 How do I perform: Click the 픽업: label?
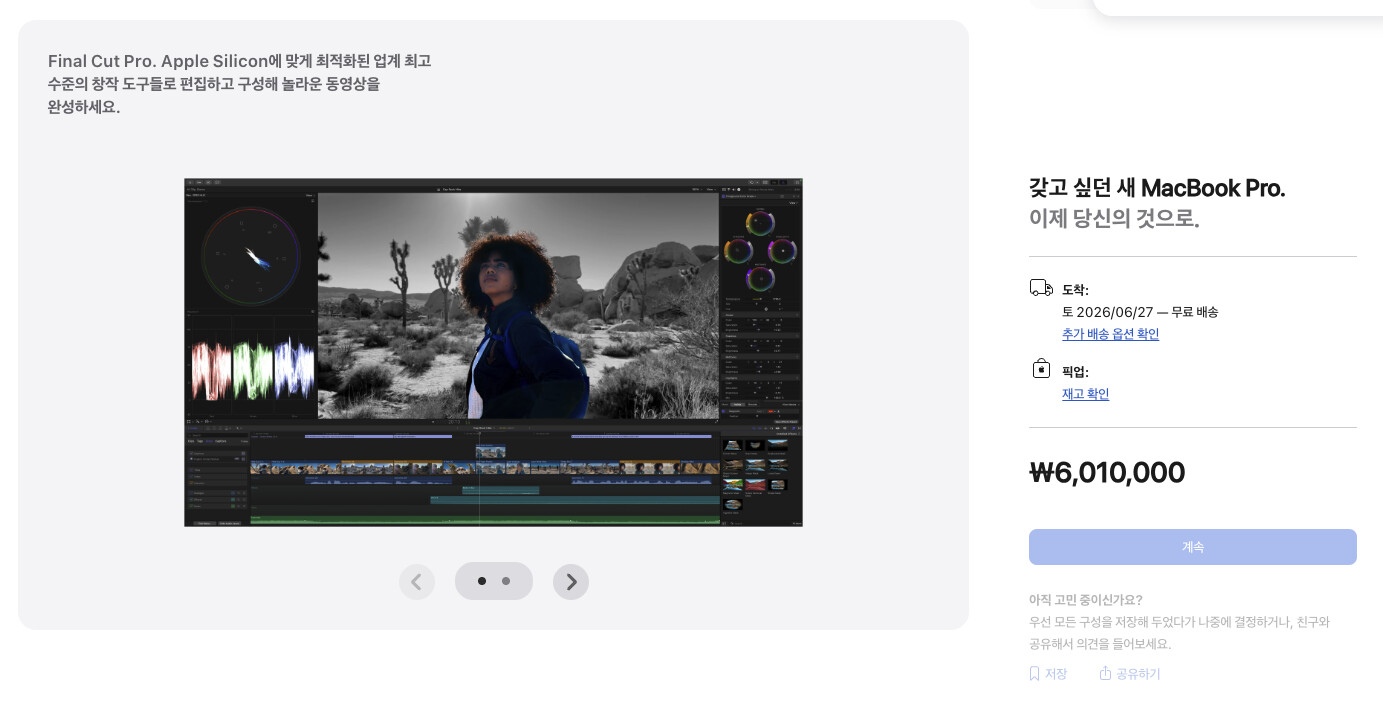click(x=1075, y=372)
